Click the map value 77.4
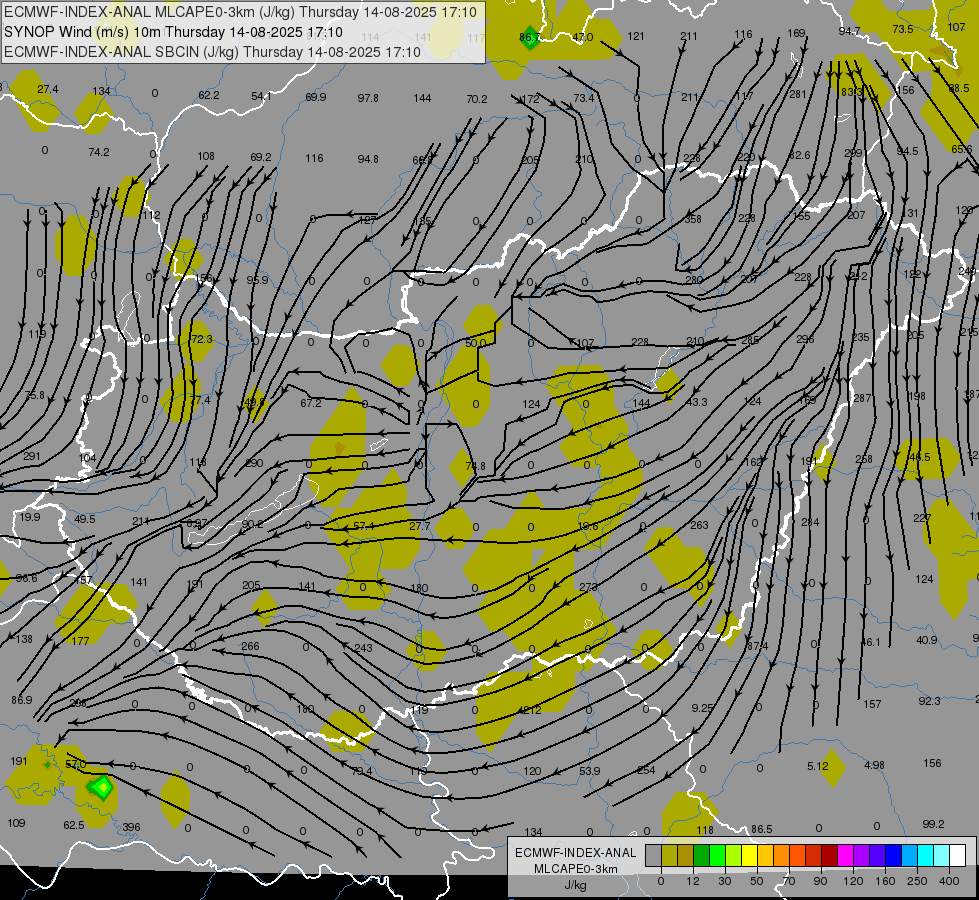 200,400
